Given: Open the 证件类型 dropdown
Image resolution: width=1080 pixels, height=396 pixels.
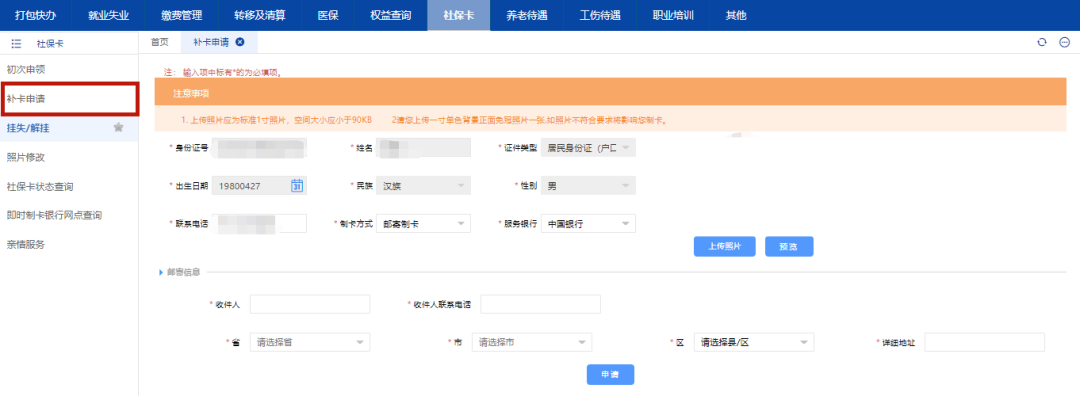Looking at the screenshot, I should pos(588,147).
